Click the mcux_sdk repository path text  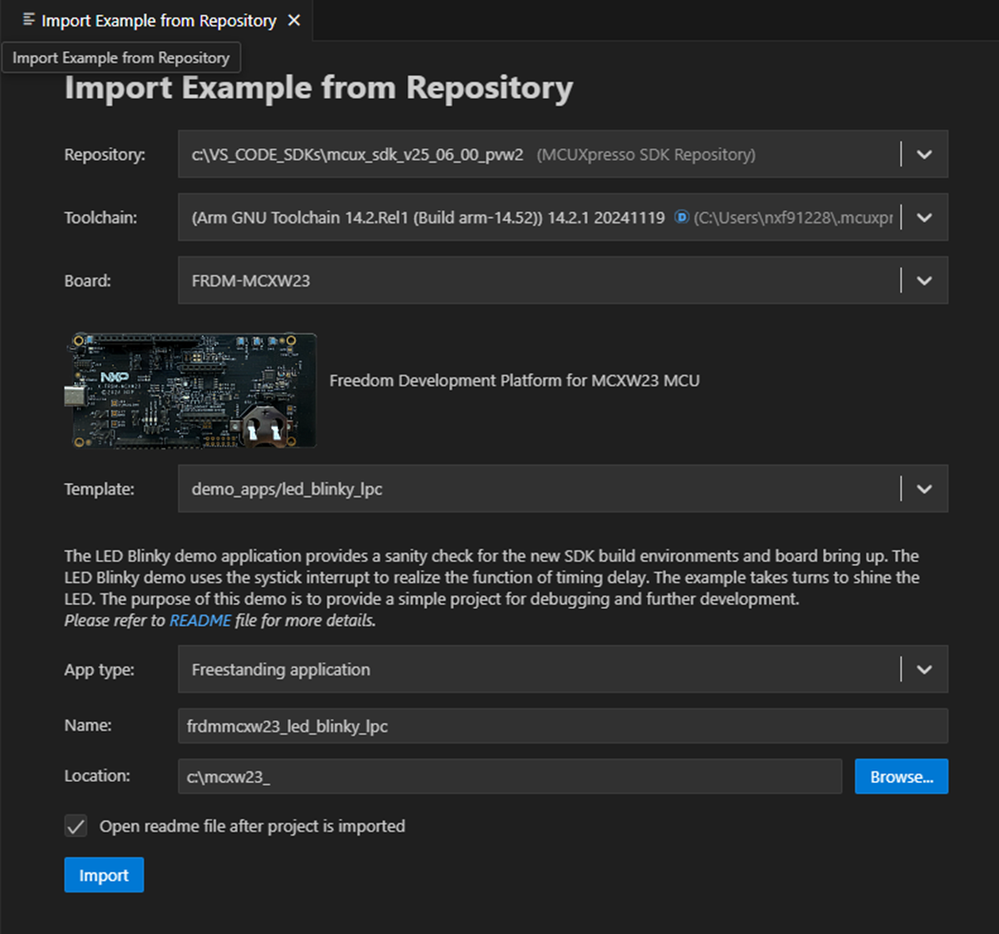357,155
